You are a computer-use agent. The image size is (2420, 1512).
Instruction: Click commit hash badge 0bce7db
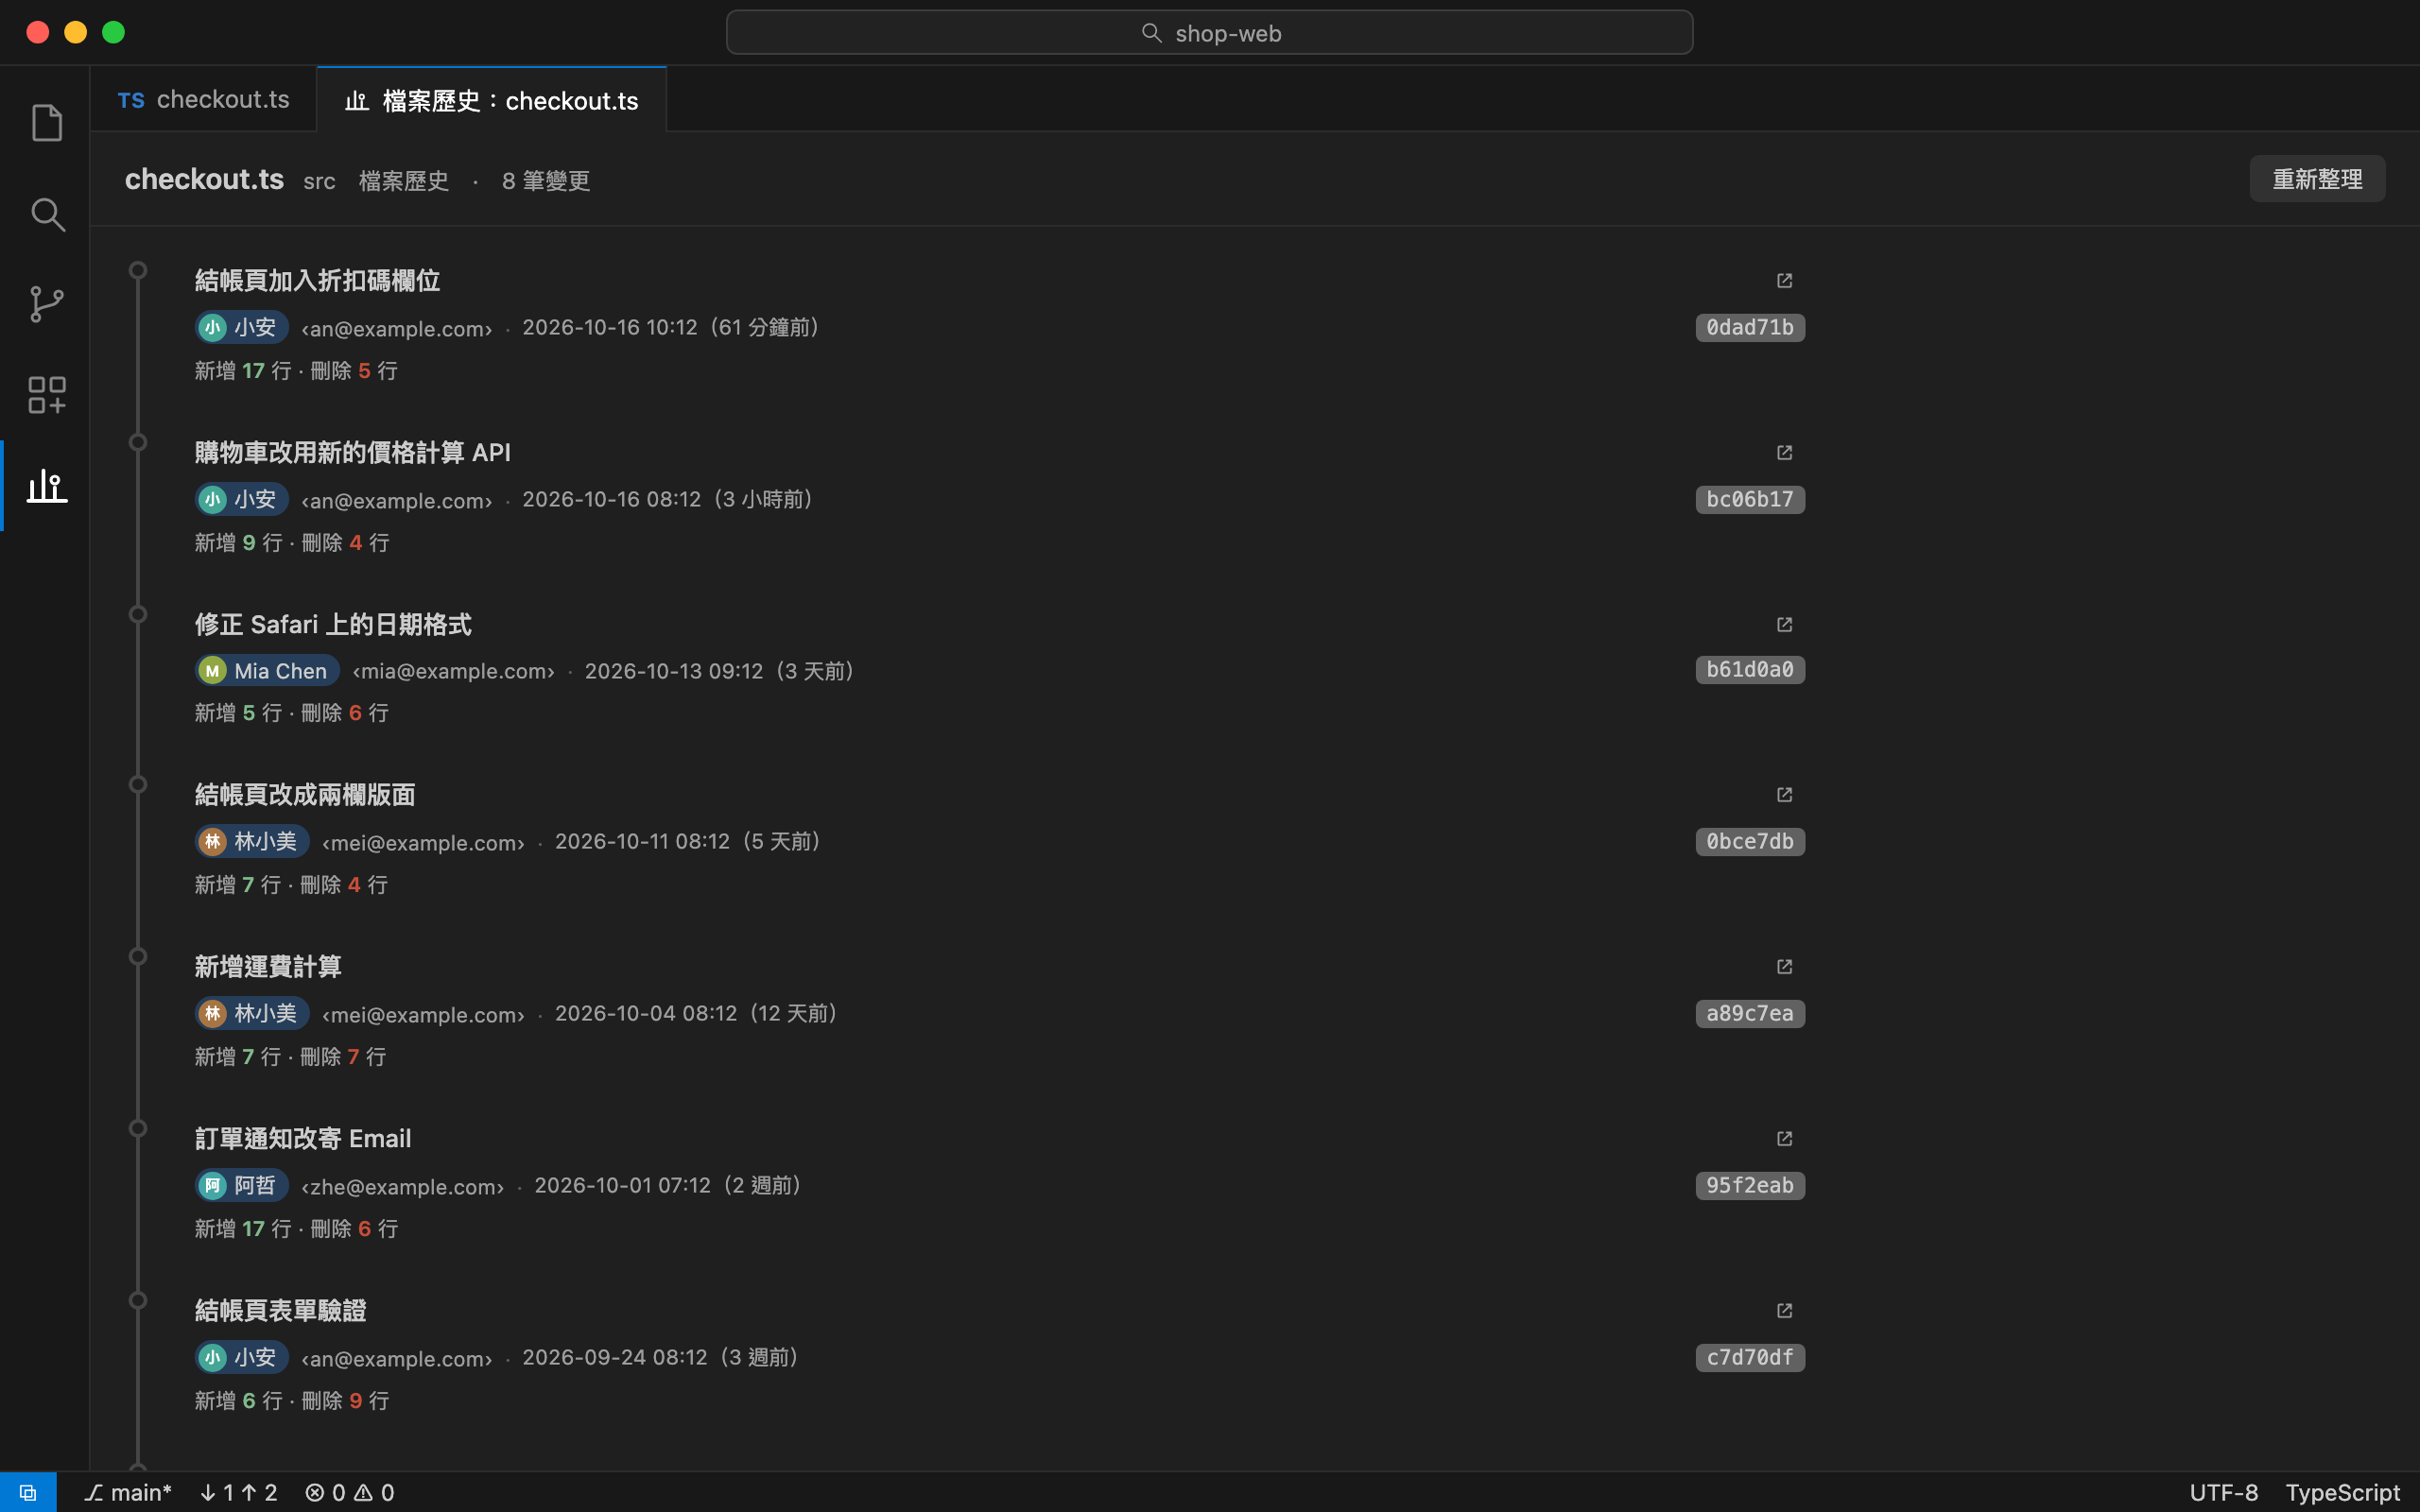tap(1750, 842)
